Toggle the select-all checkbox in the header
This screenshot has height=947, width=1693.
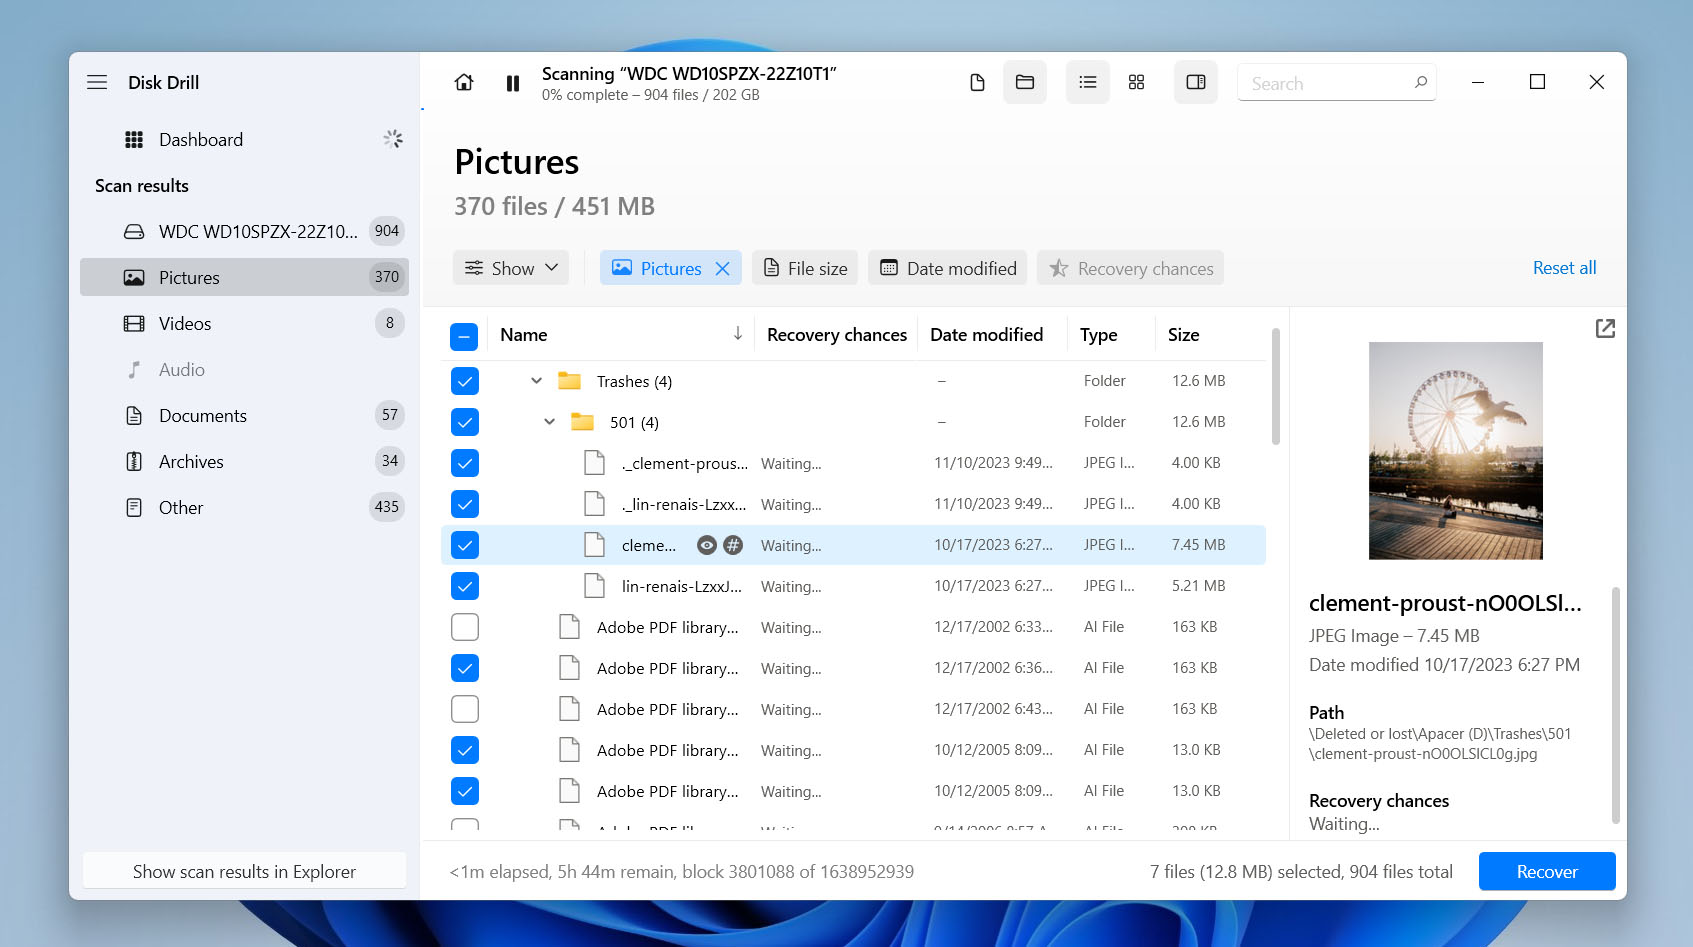point(464,336)
